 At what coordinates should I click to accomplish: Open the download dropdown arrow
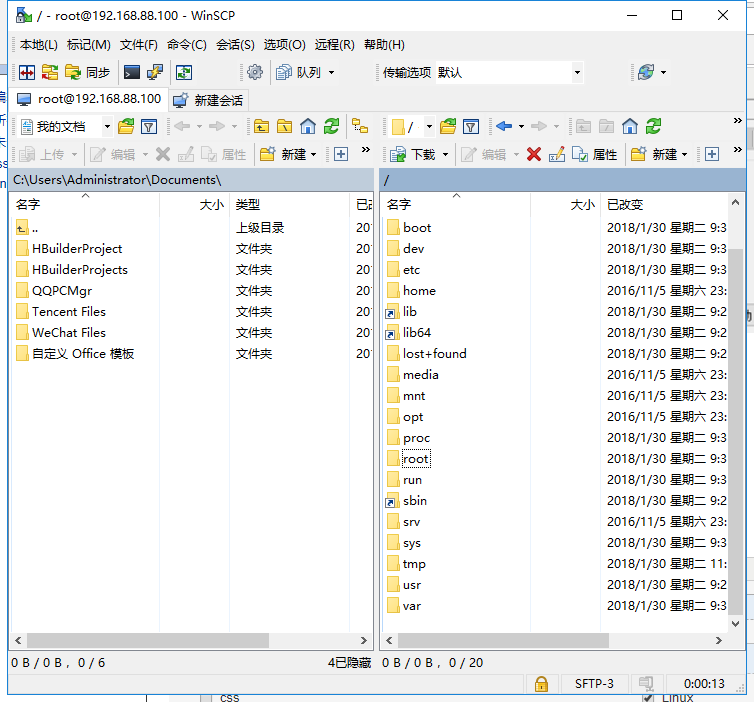445,154
